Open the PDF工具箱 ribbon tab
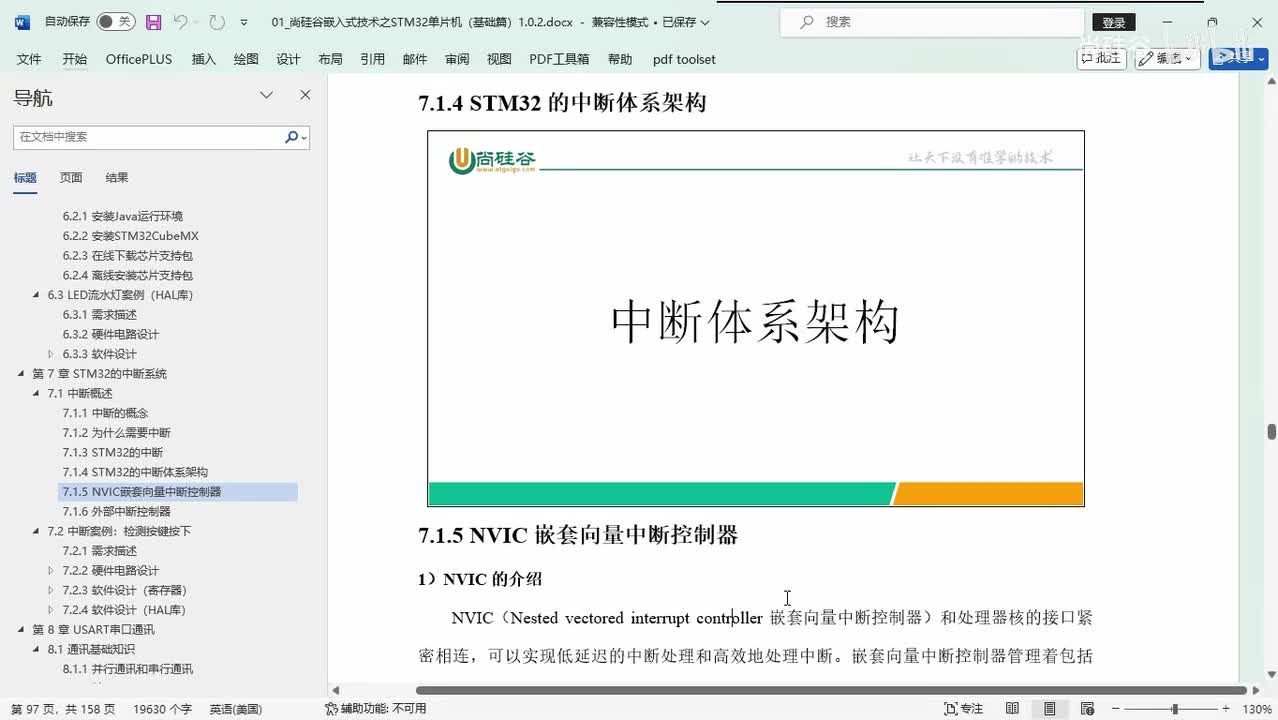 click(x=559, y=59)
